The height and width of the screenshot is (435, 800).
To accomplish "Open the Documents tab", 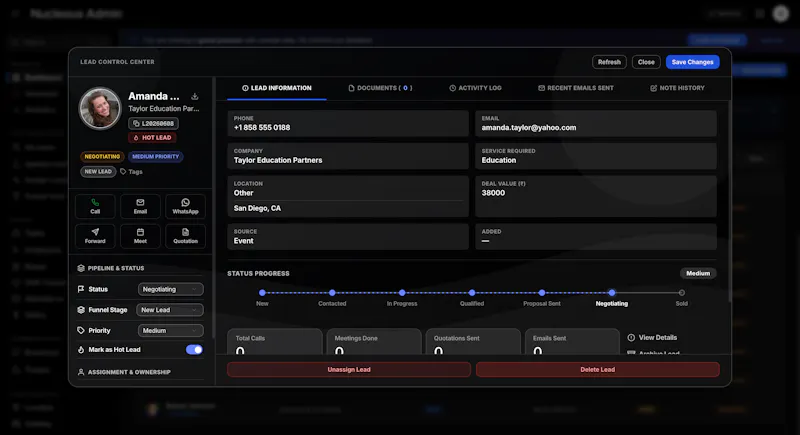I will coord(380,88).
